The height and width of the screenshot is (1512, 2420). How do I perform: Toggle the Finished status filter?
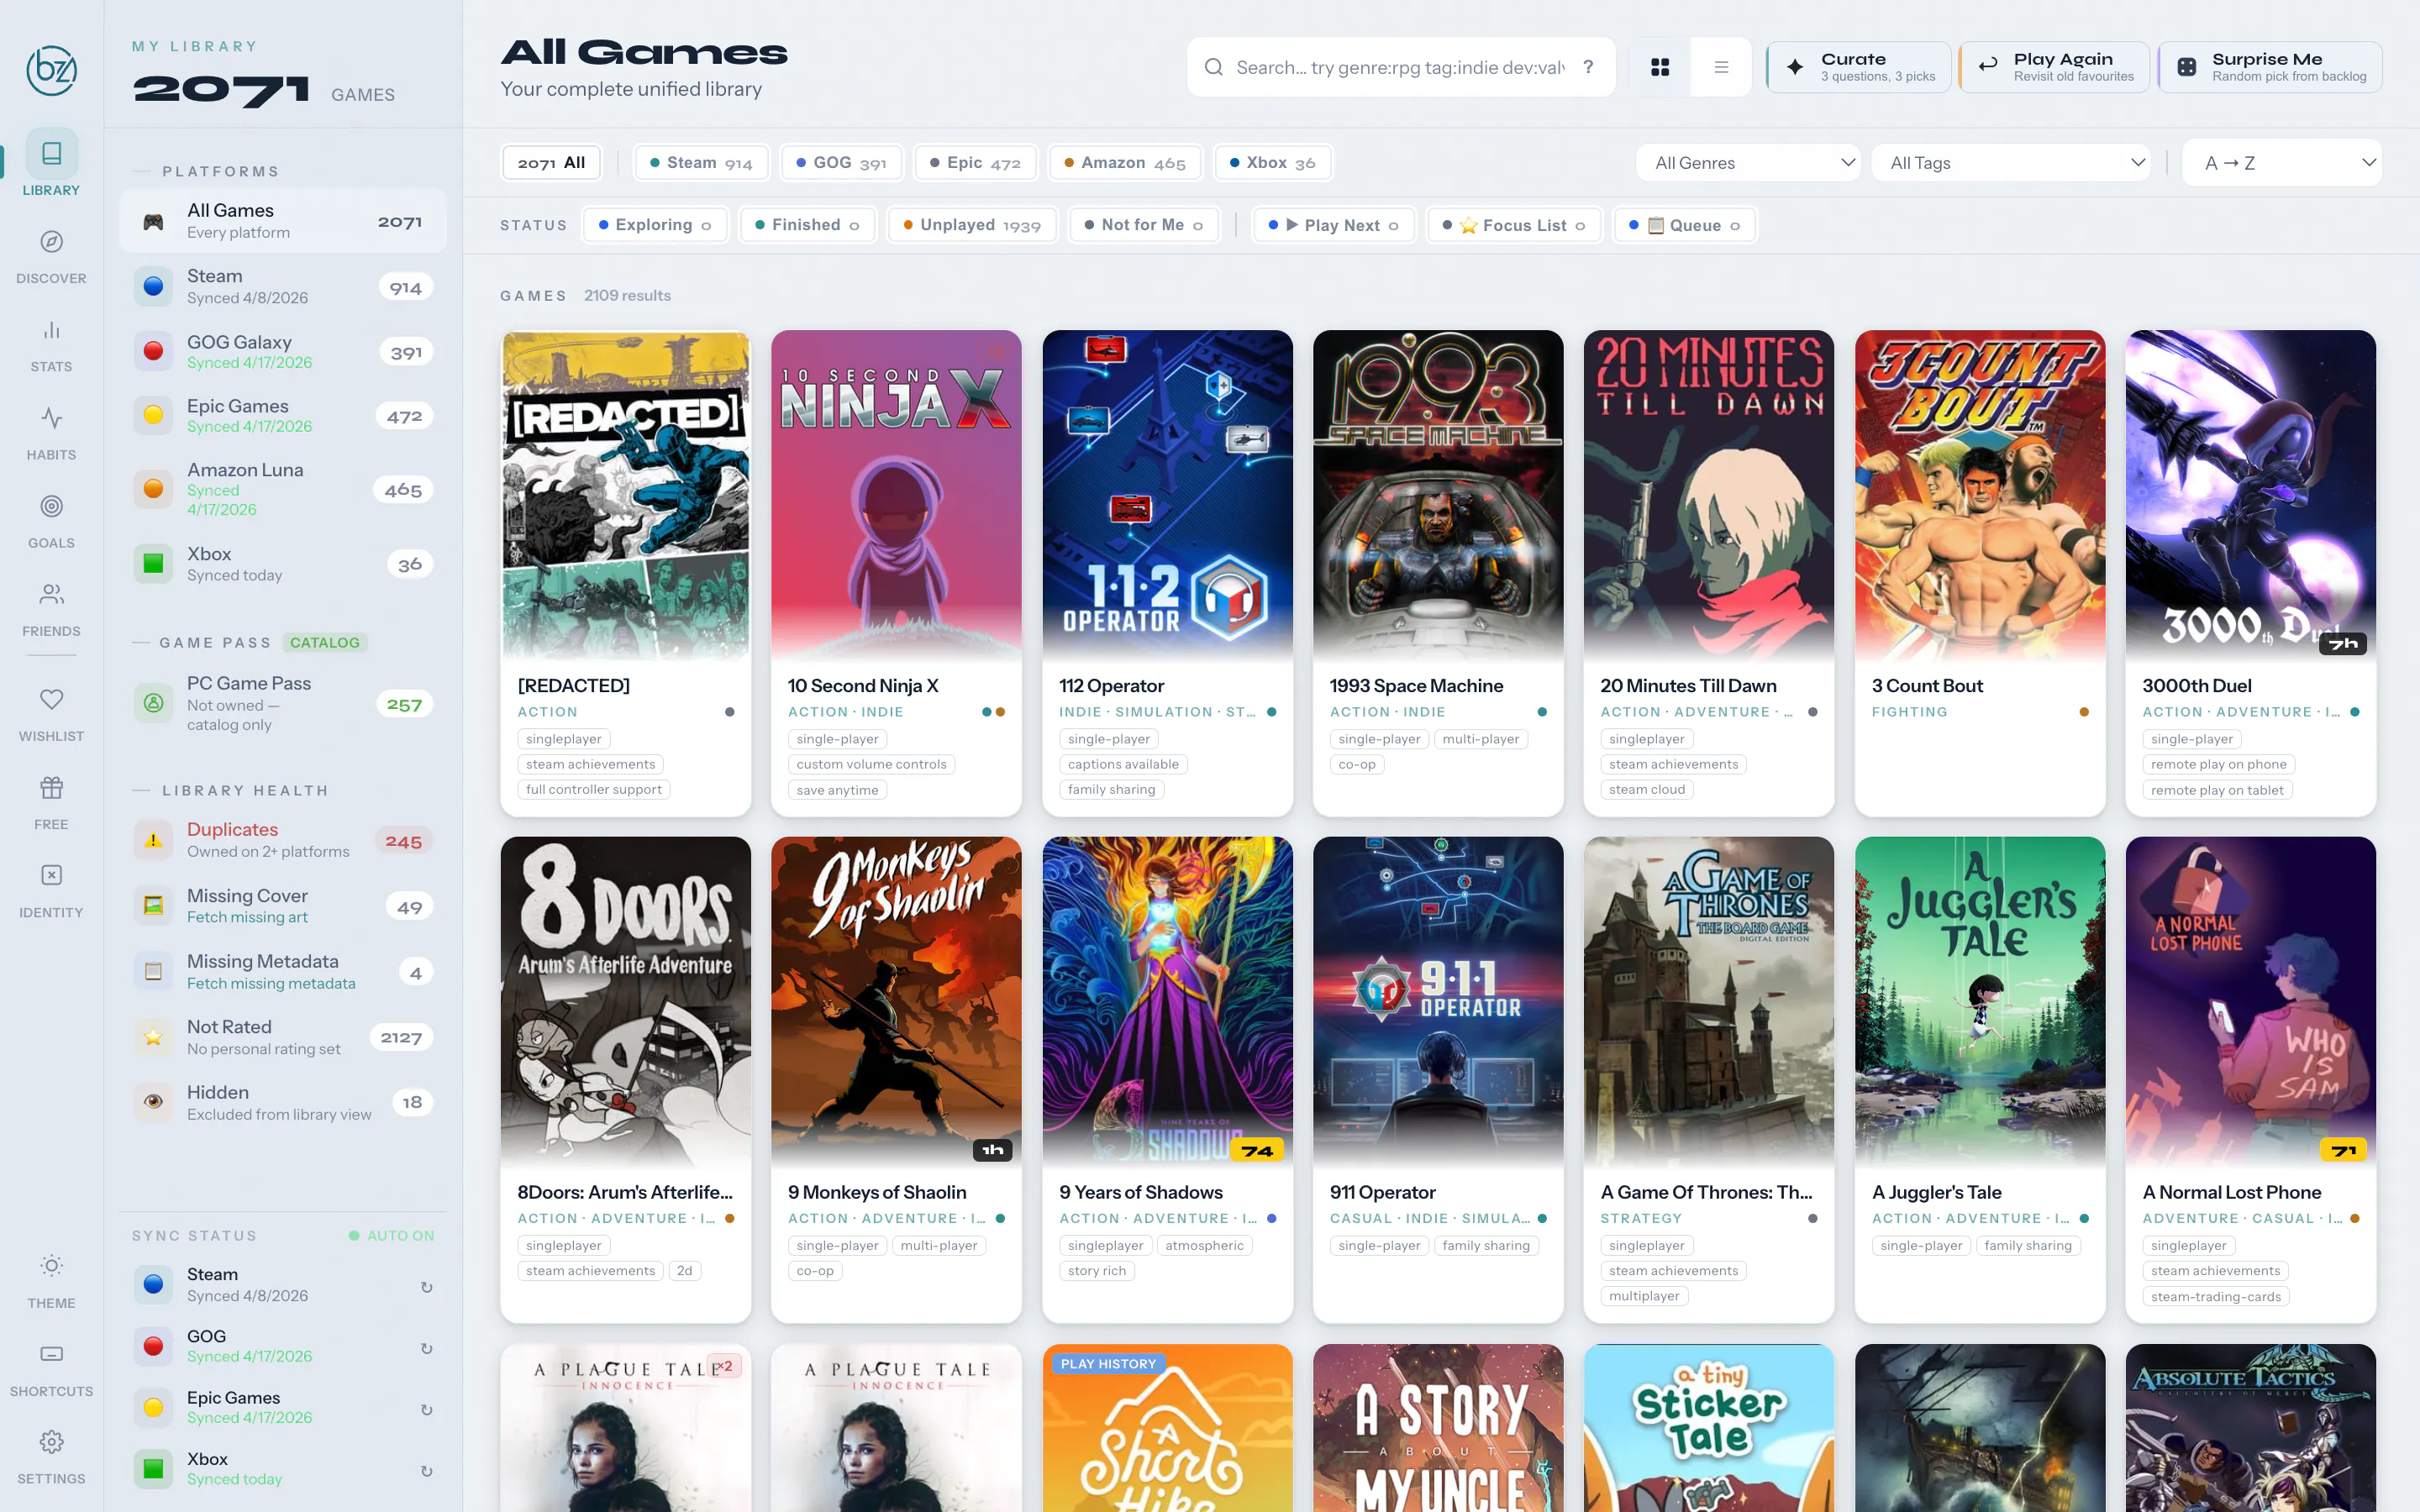pos(807,225)
